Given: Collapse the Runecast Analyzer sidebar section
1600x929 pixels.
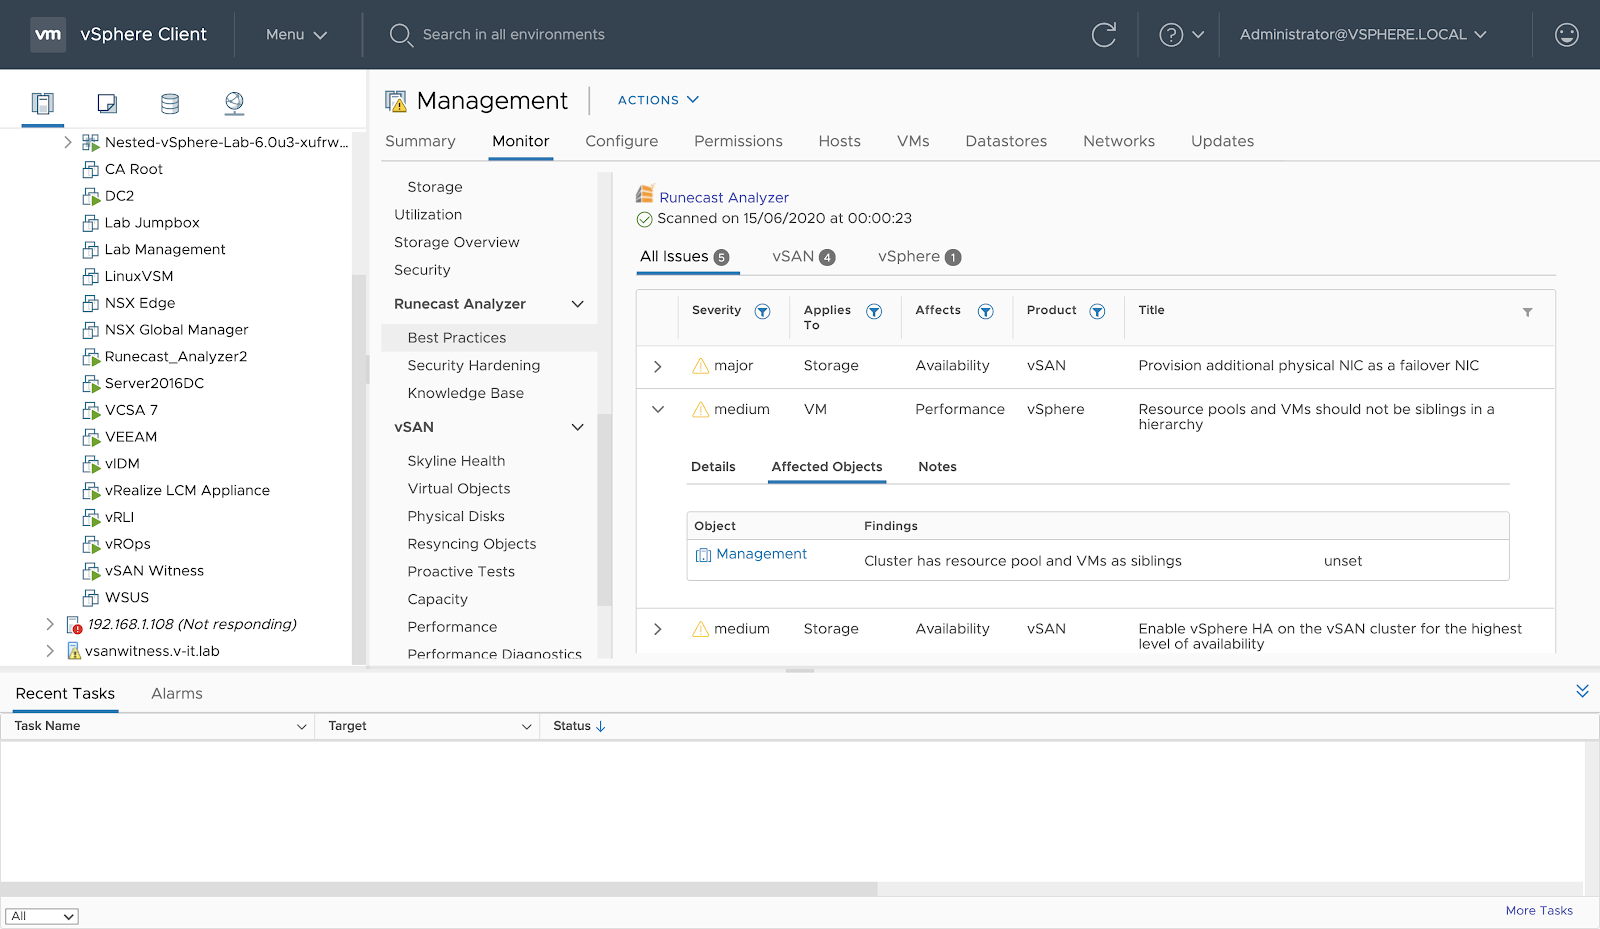Looking at the screenshot, I should coord(577,304).
